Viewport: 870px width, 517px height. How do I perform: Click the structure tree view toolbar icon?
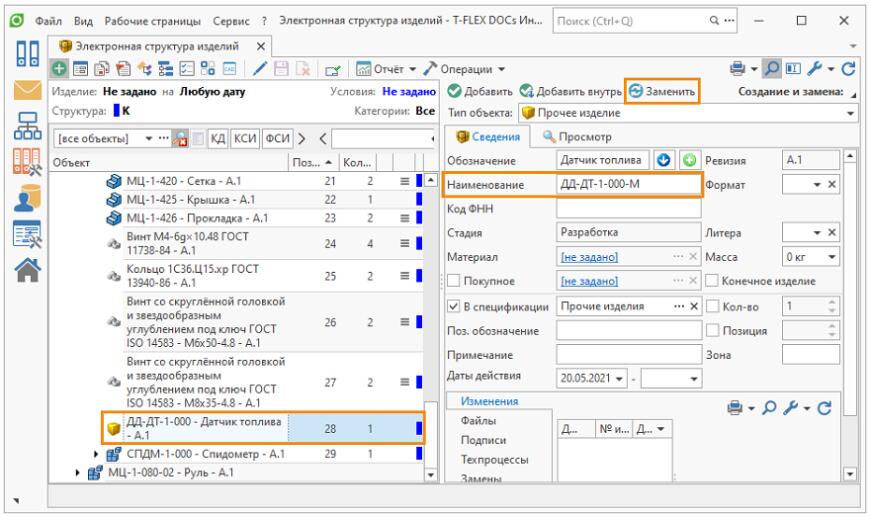165,69
